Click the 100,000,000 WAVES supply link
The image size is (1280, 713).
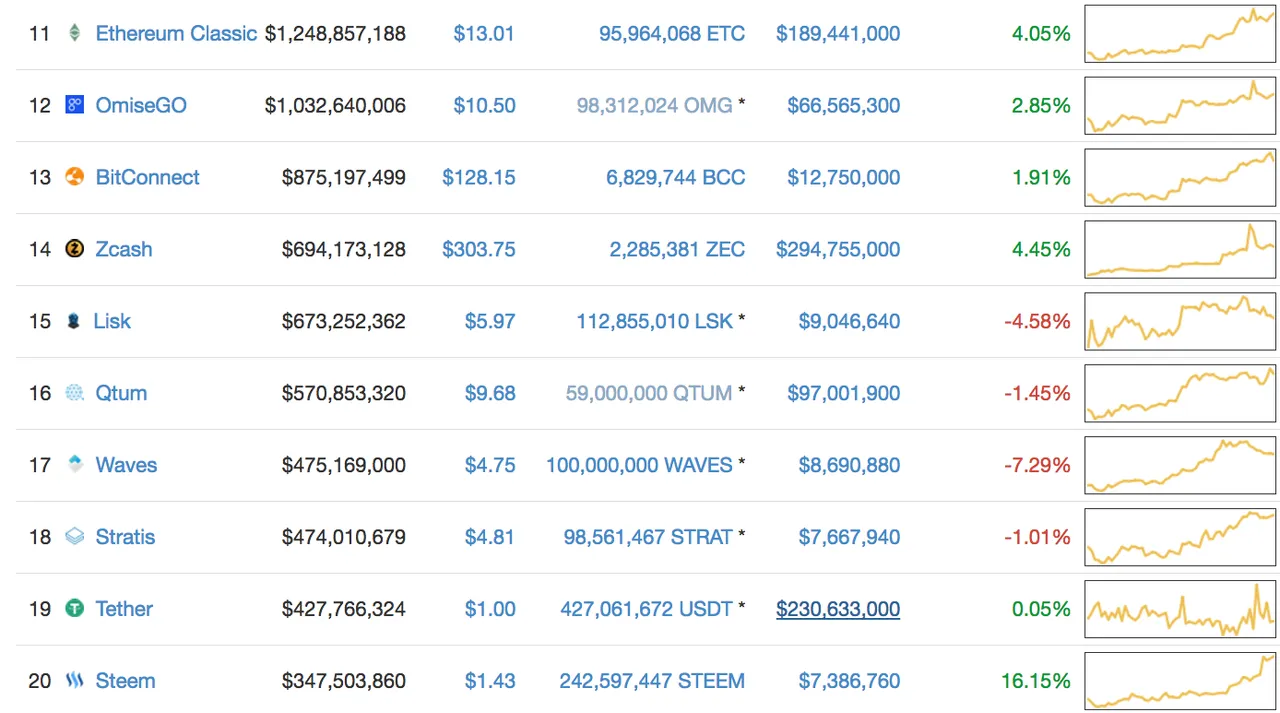click(x=639, y=465)
